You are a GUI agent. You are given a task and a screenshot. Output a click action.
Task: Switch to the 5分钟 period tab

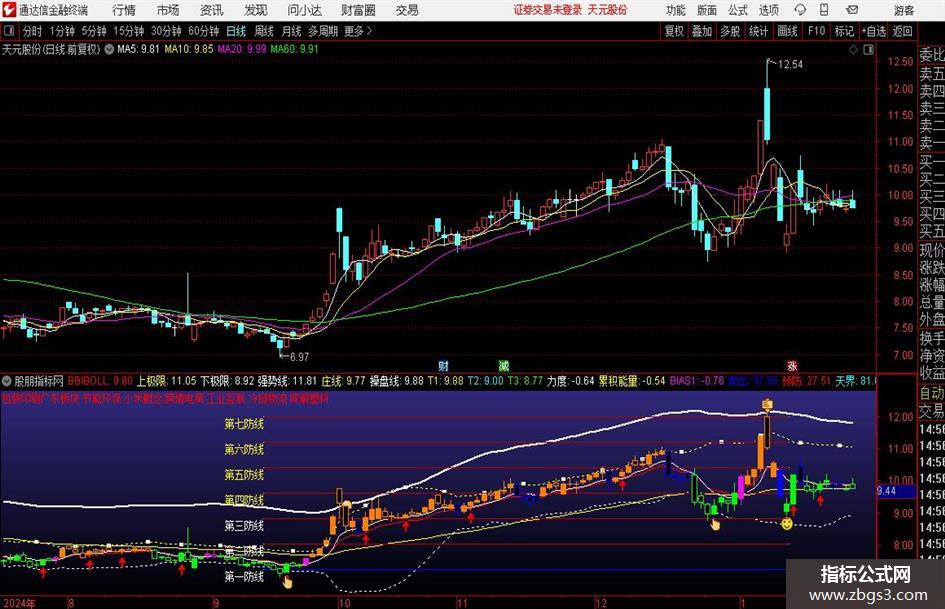[x=94, y=31]
